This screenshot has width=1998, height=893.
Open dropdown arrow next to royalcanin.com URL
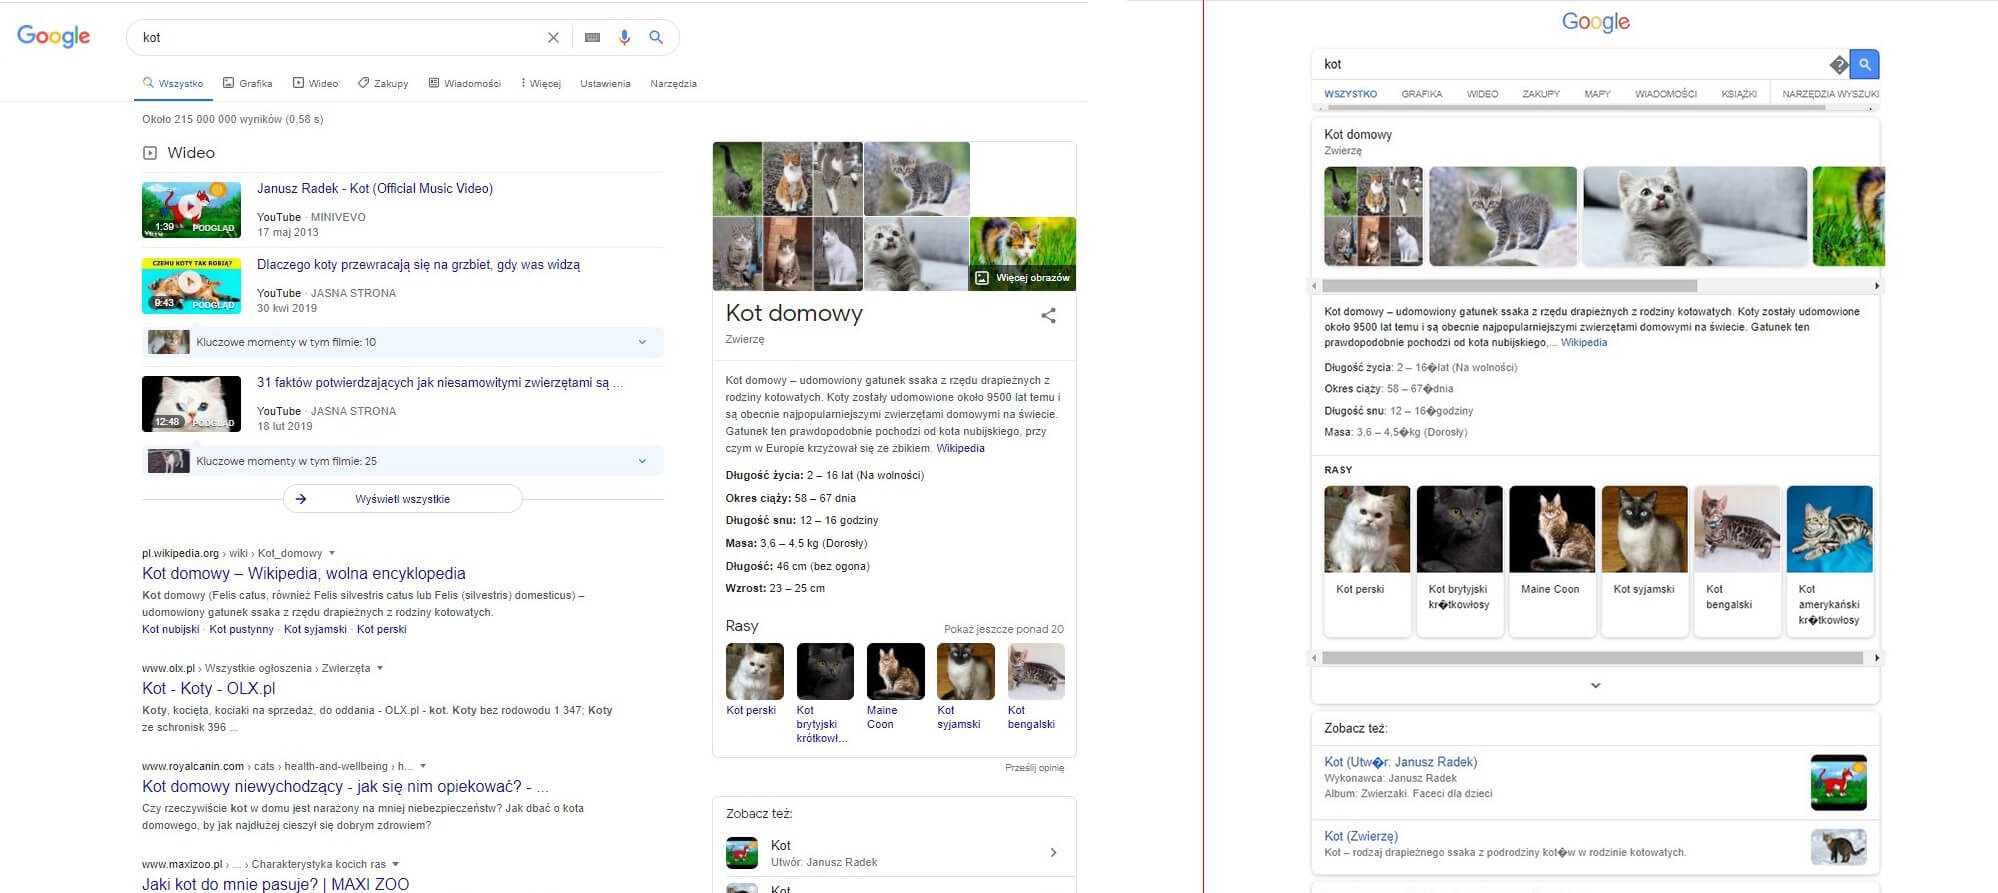[x=423, y=766]
